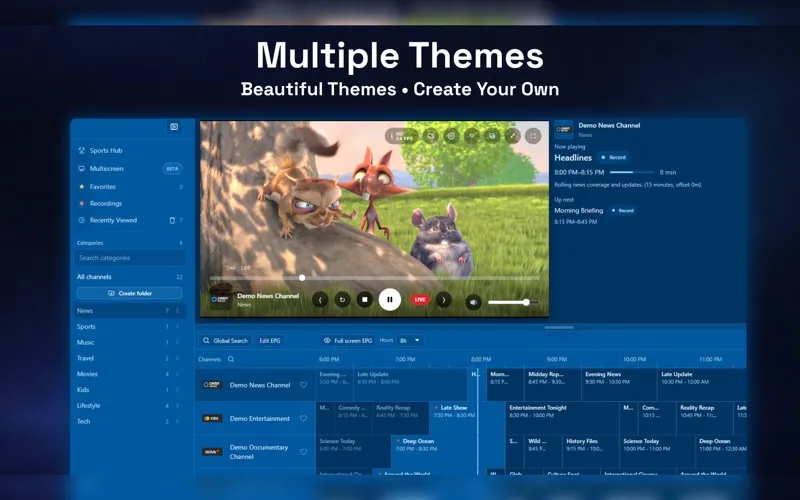Select the Lifestyle category
This screenshot has width=800, height=500.
(x=130, y=406)
